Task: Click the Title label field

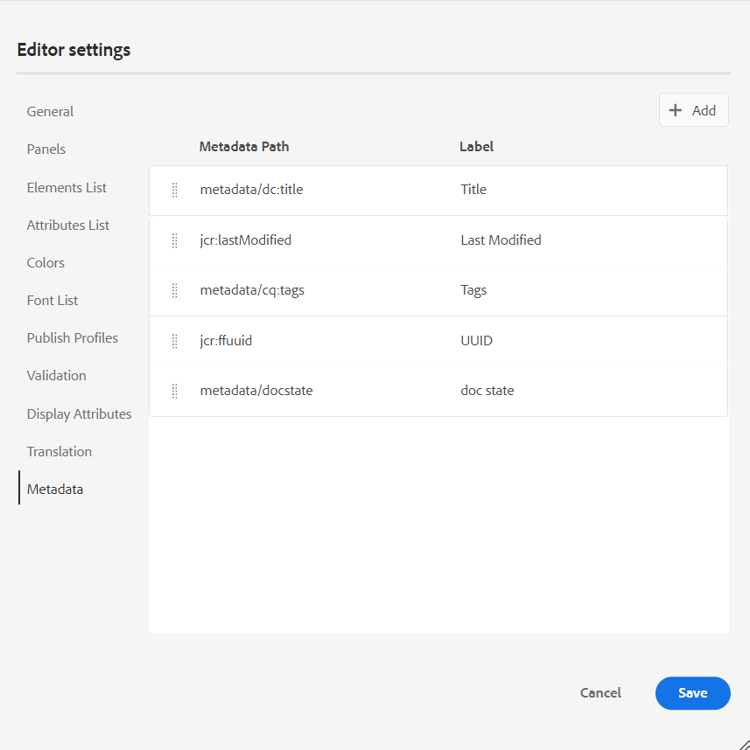Action: pyautogui.click(x=474, y=190)
